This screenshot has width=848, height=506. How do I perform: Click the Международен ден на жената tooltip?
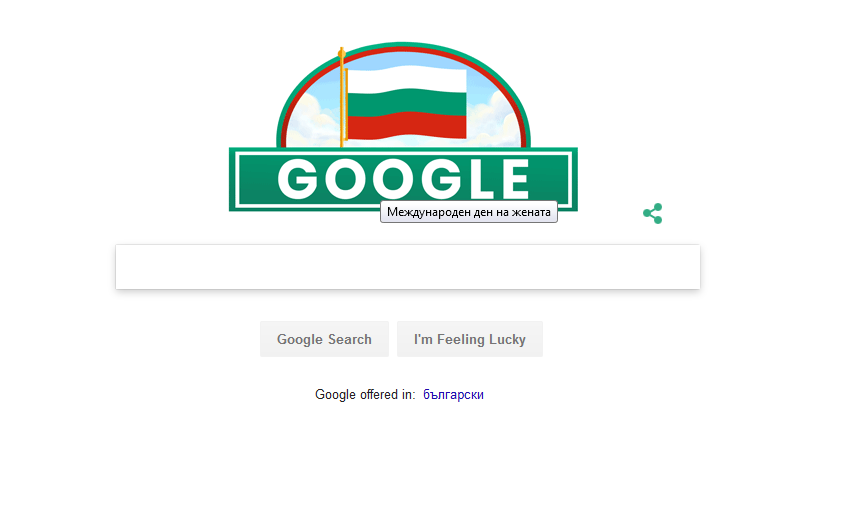(469, 212)
